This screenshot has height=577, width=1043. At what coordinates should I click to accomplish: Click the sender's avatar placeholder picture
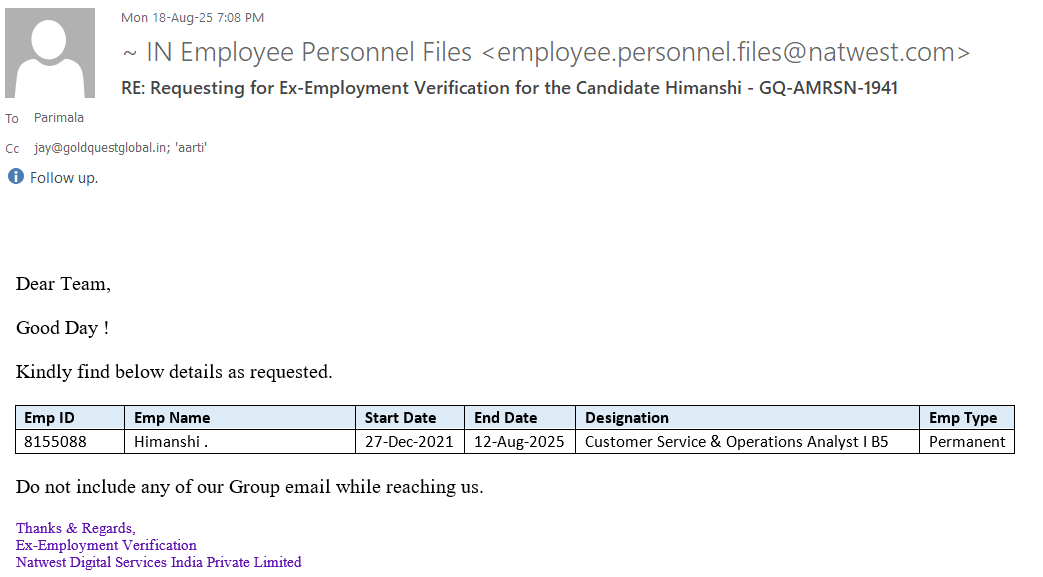(x=50, y=53)
